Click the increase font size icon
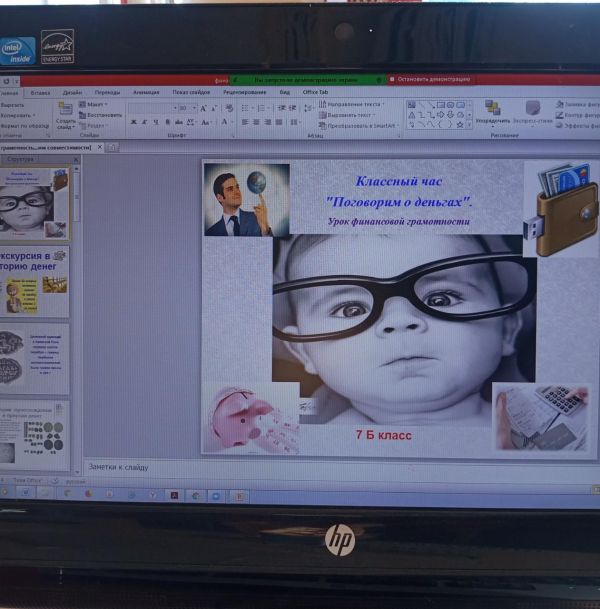 203,107
